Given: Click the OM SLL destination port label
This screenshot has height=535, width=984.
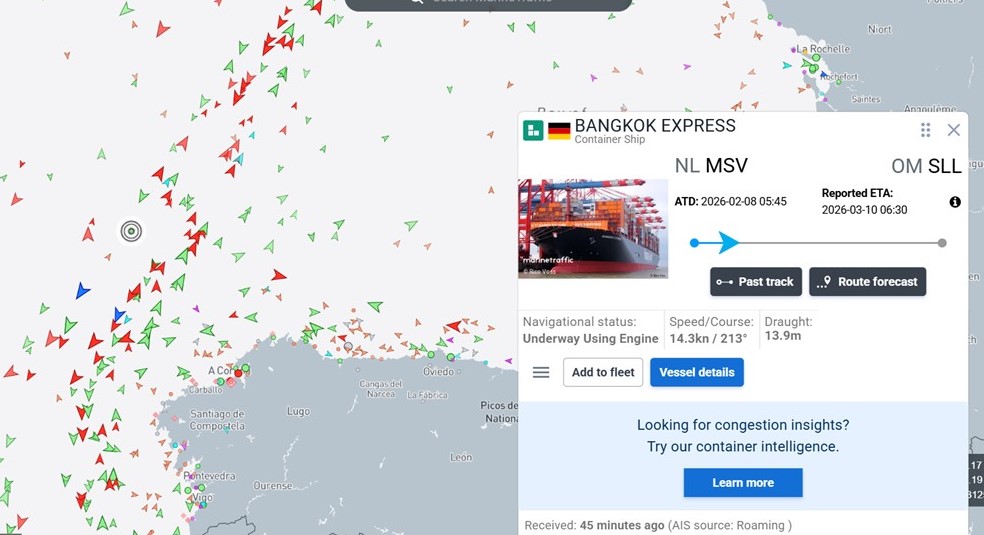Looking at the screenshot, I should click(x=926, y=166).
